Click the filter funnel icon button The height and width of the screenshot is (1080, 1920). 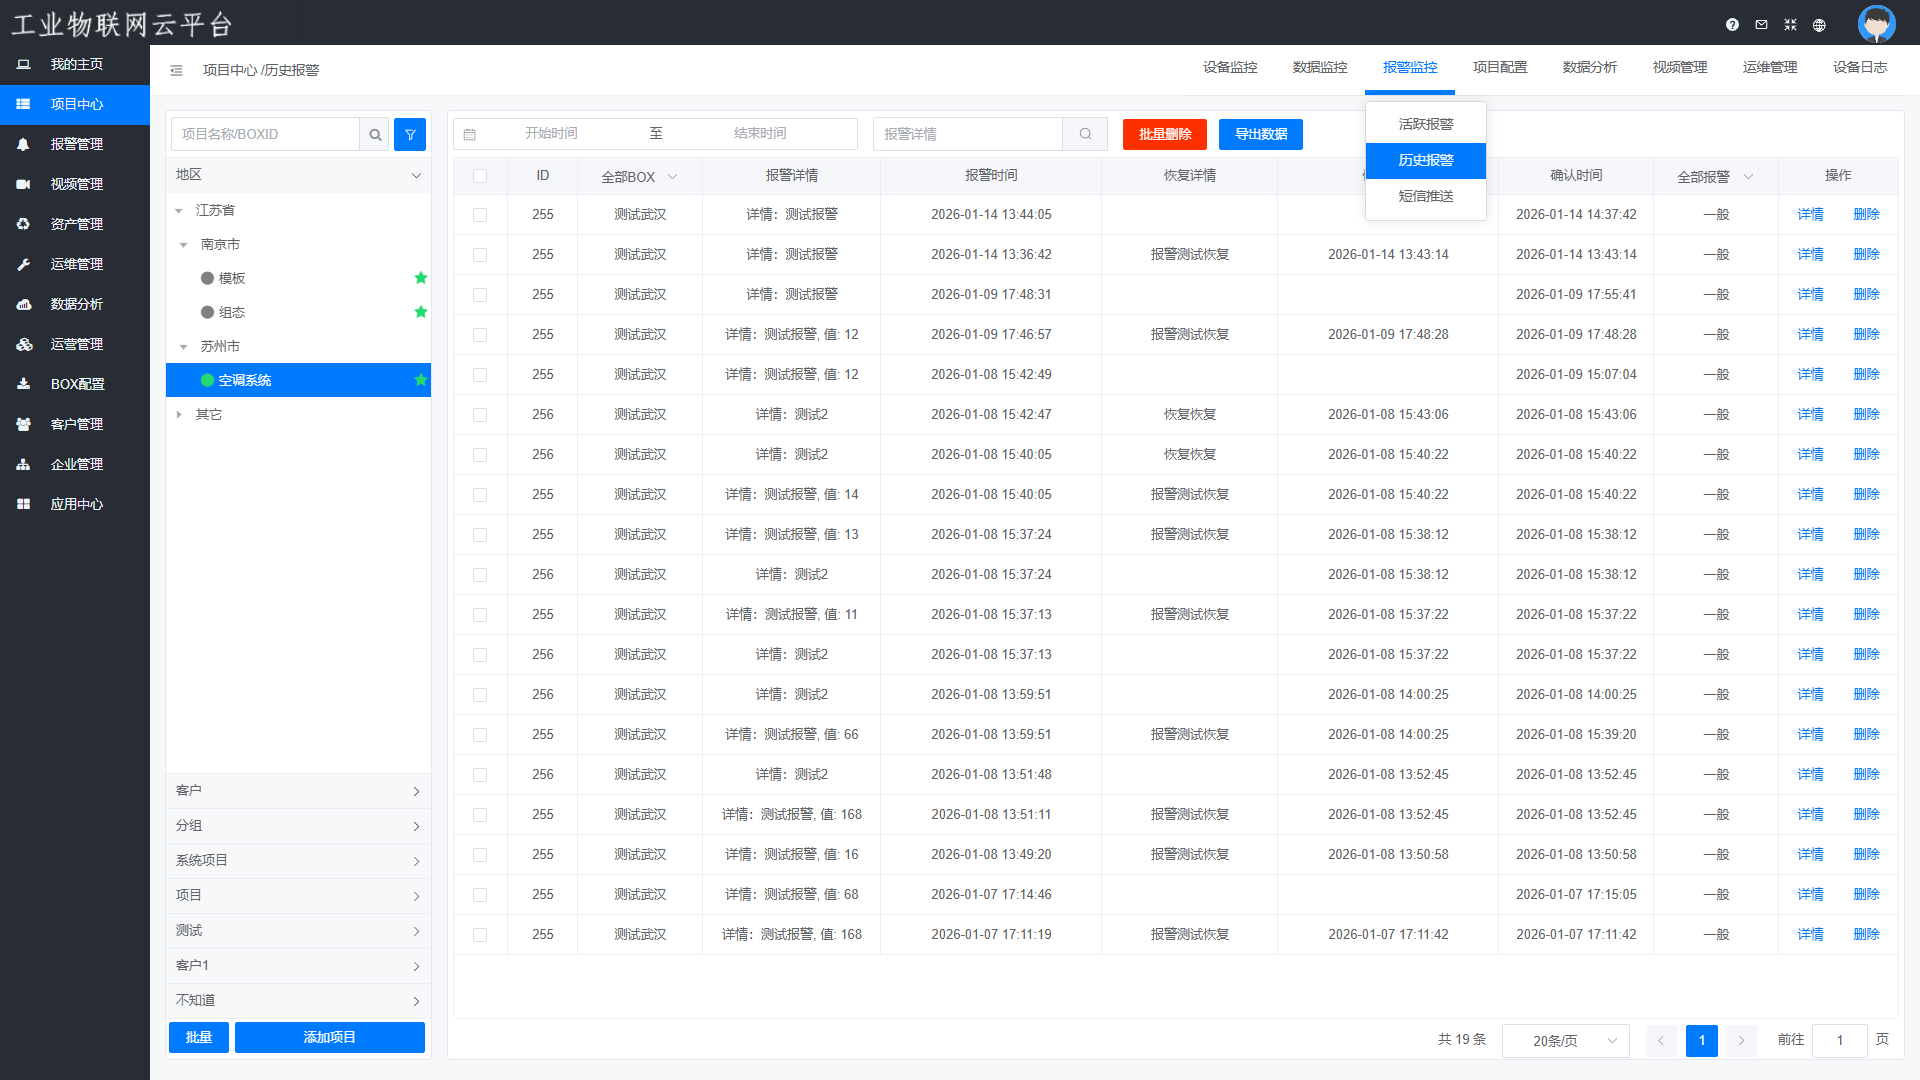pyautogui.click(x=410, y=134)
